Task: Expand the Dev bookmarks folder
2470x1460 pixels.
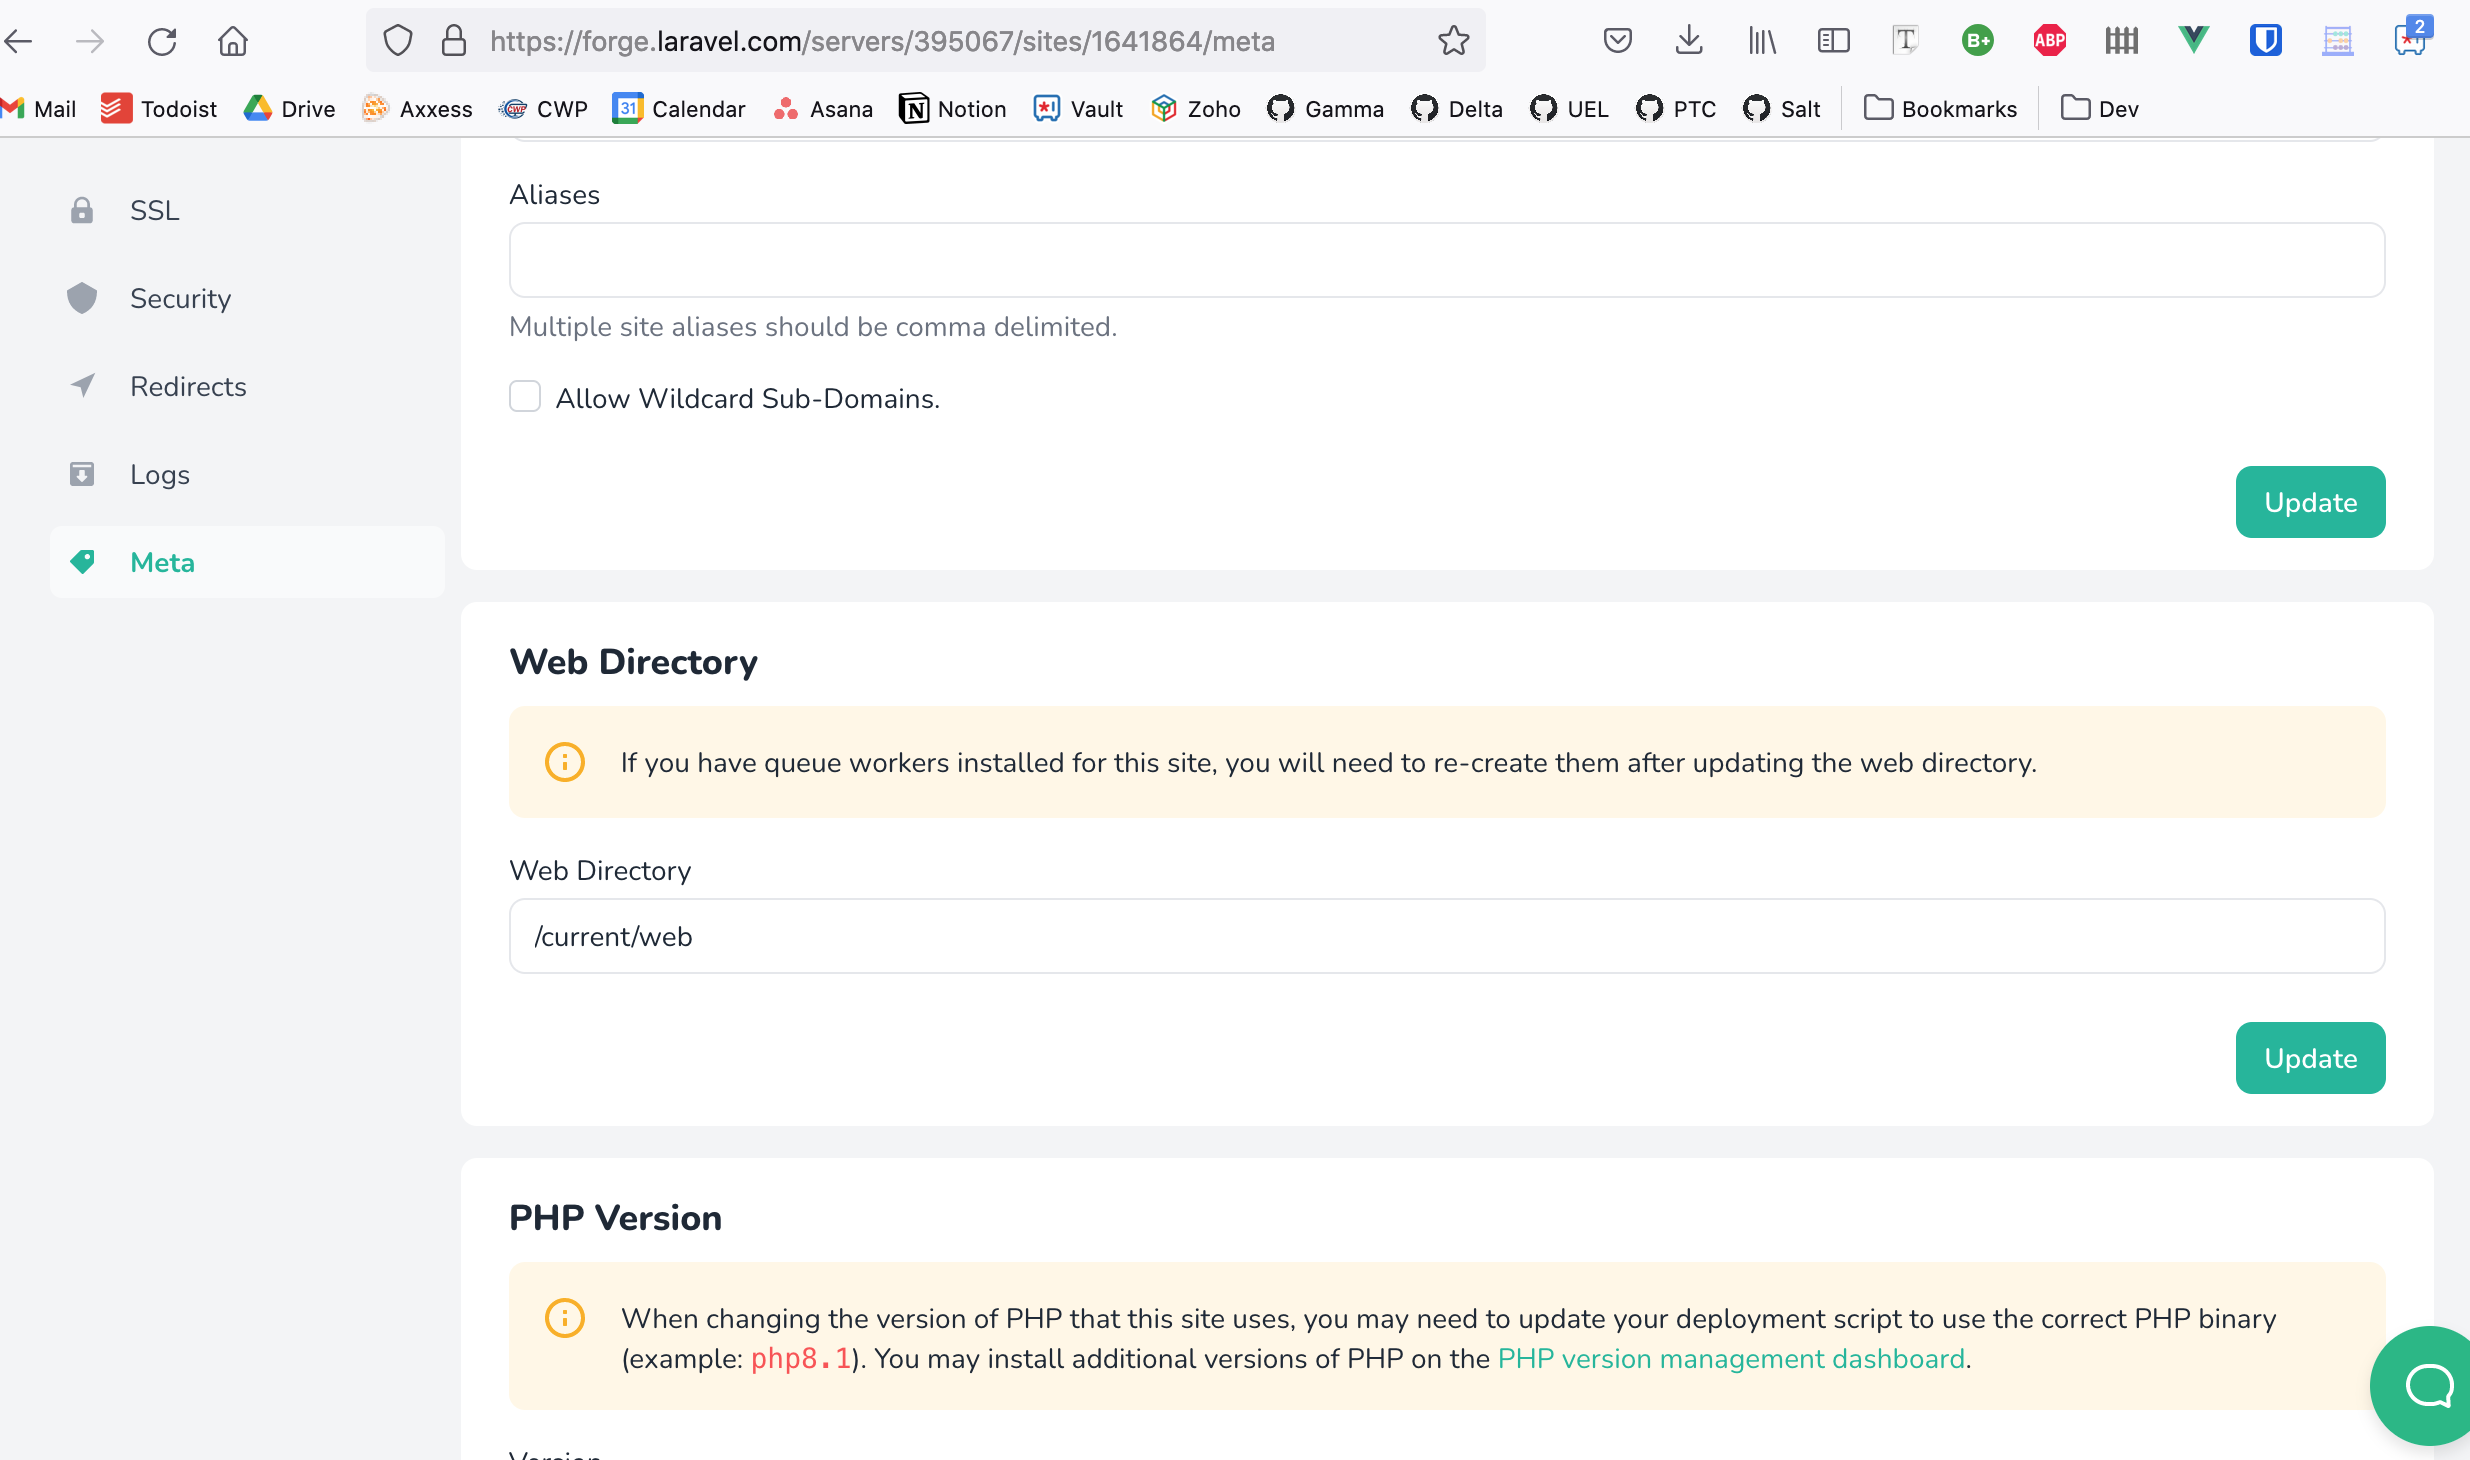Action: click(x=2099, y=108)
